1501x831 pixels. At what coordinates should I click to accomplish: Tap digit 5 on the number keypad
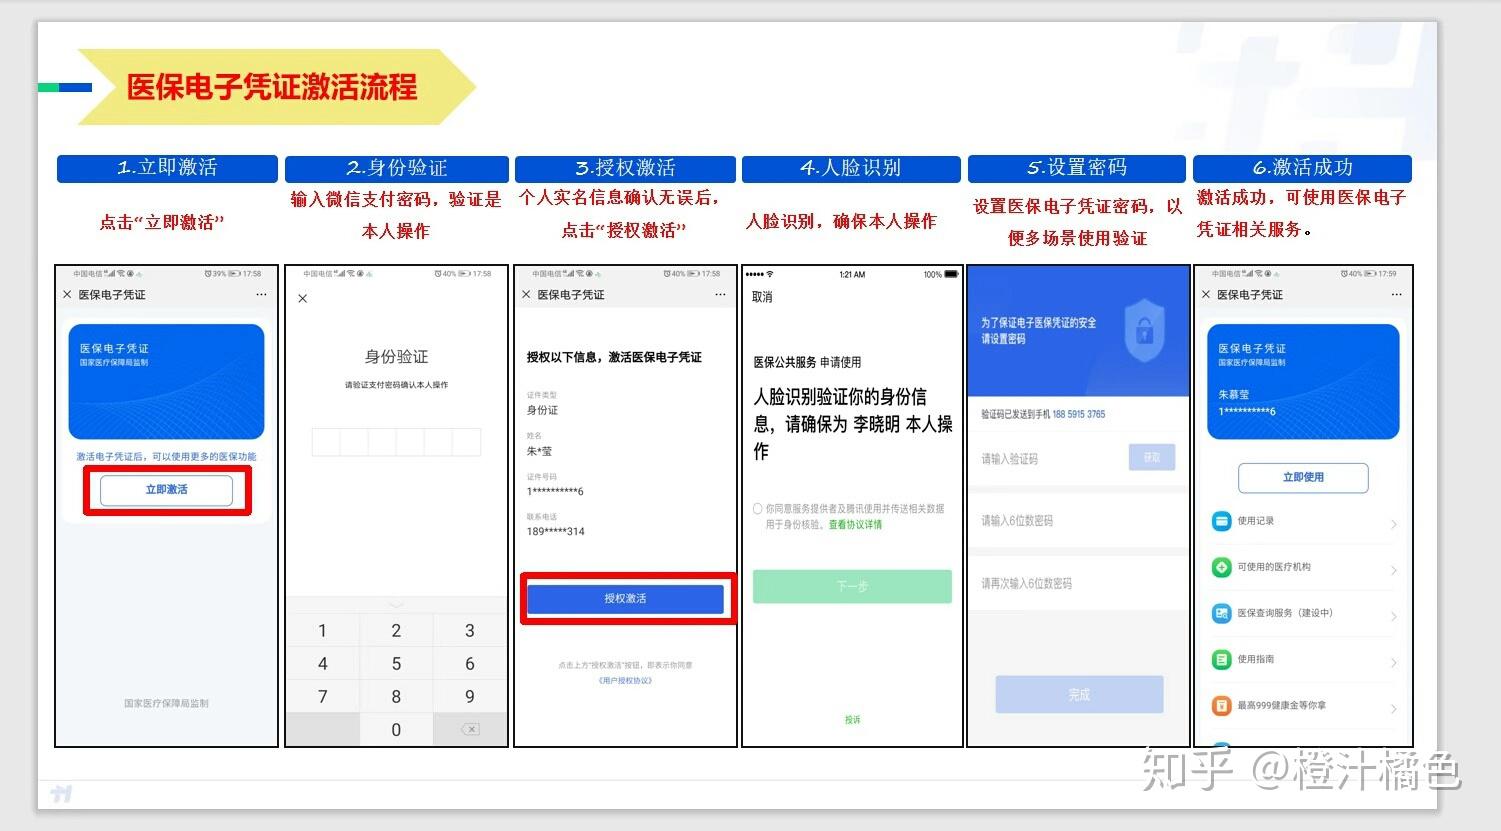tap(396, 663)
